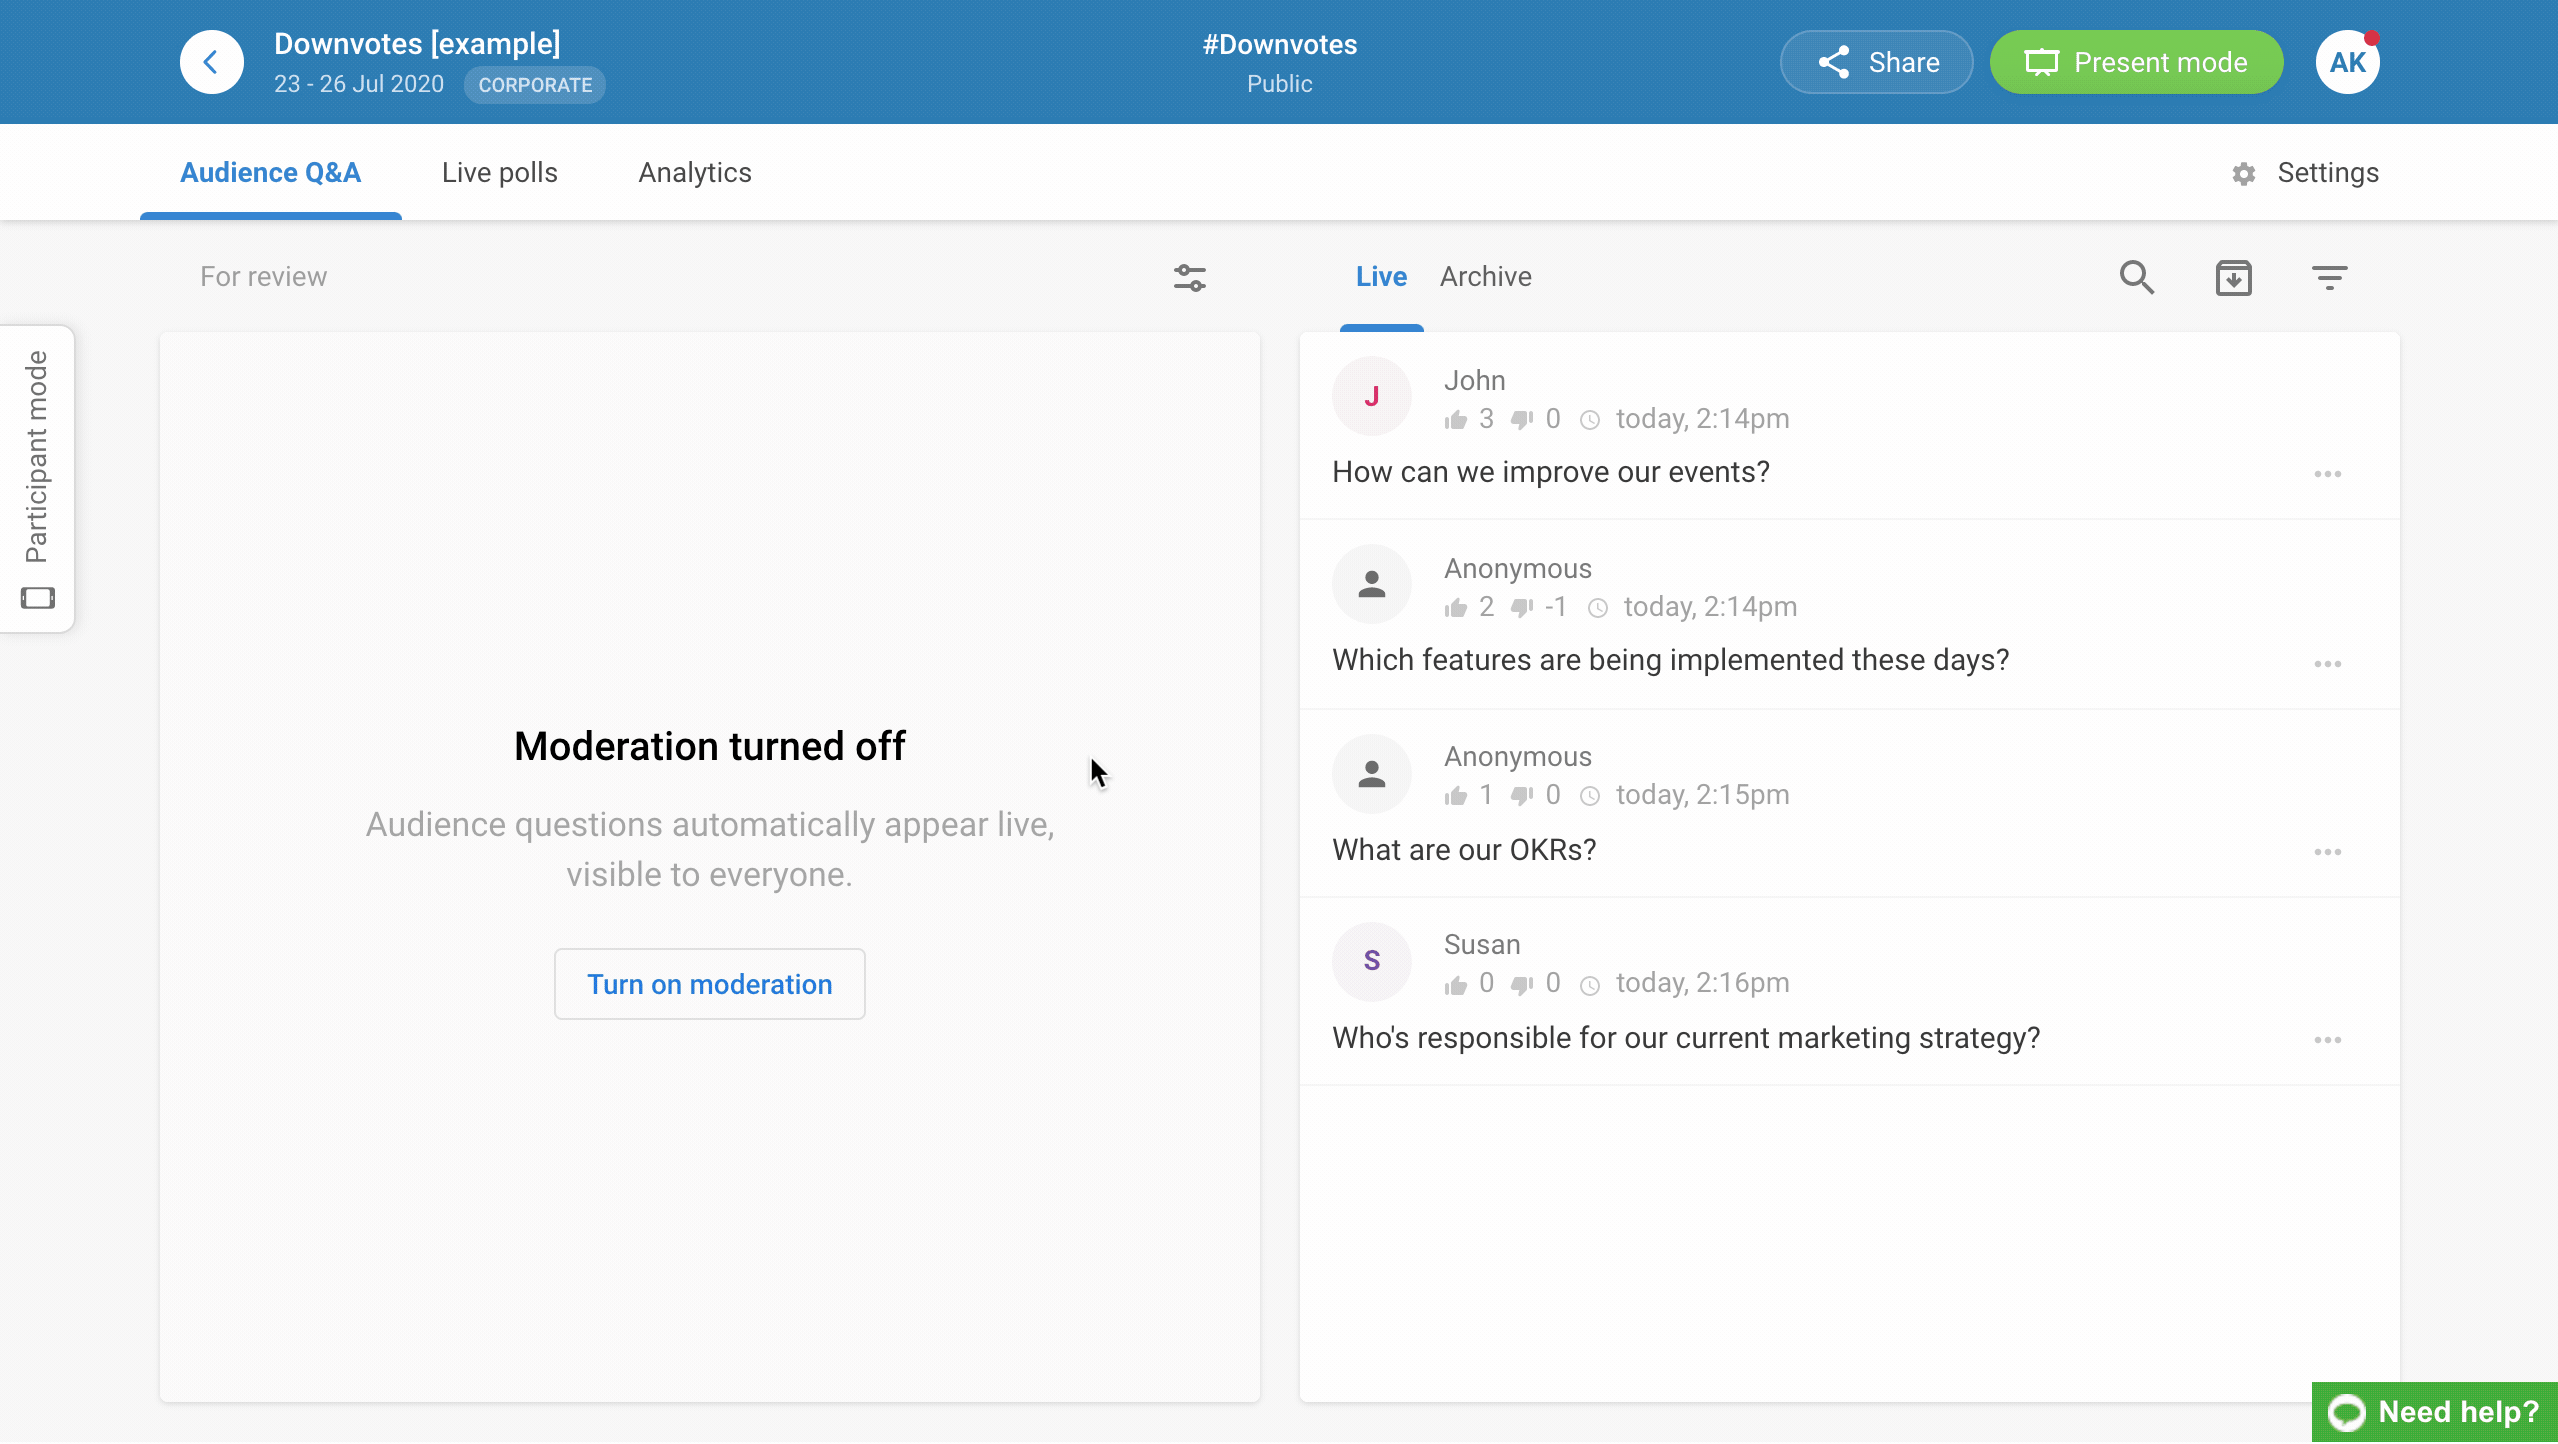Switch to the Audience Q&A tab
Image resolution: width=2558 pixels, height=1444 pixels.
point(270,172)
